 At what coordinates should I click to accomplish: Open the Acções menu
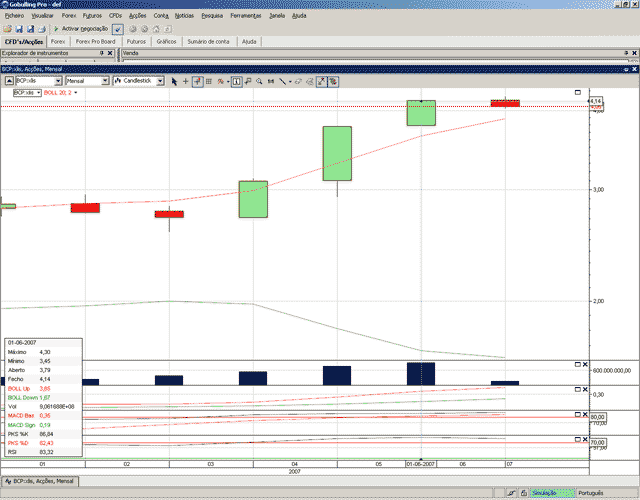tap(138, 16)
